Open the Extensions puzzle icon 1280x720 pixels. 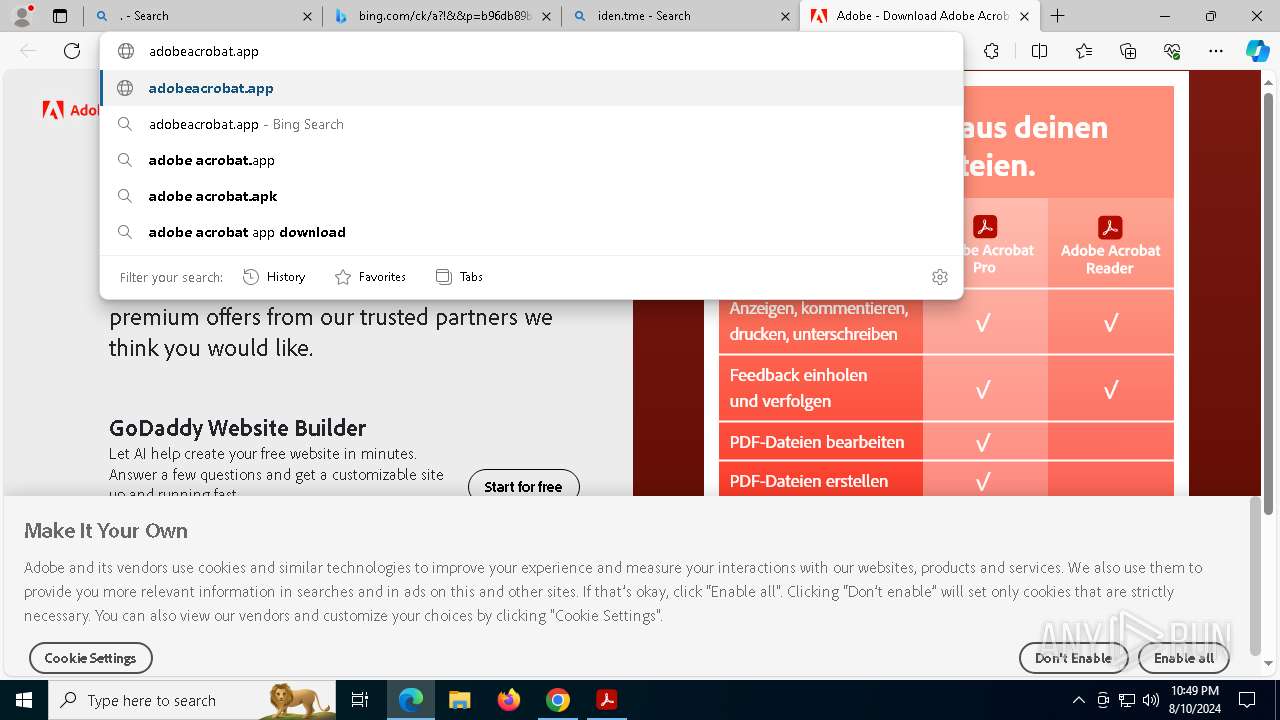[x=991, y=51]
